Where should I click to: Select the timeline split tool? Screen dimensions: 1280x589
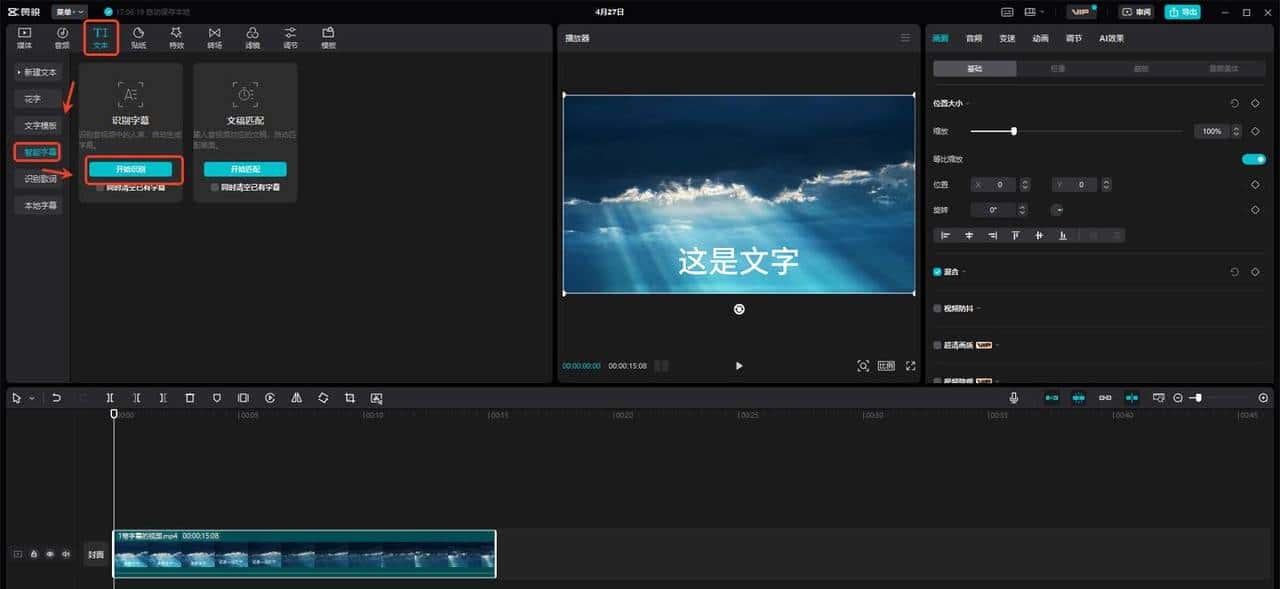(x=110, y=397)
